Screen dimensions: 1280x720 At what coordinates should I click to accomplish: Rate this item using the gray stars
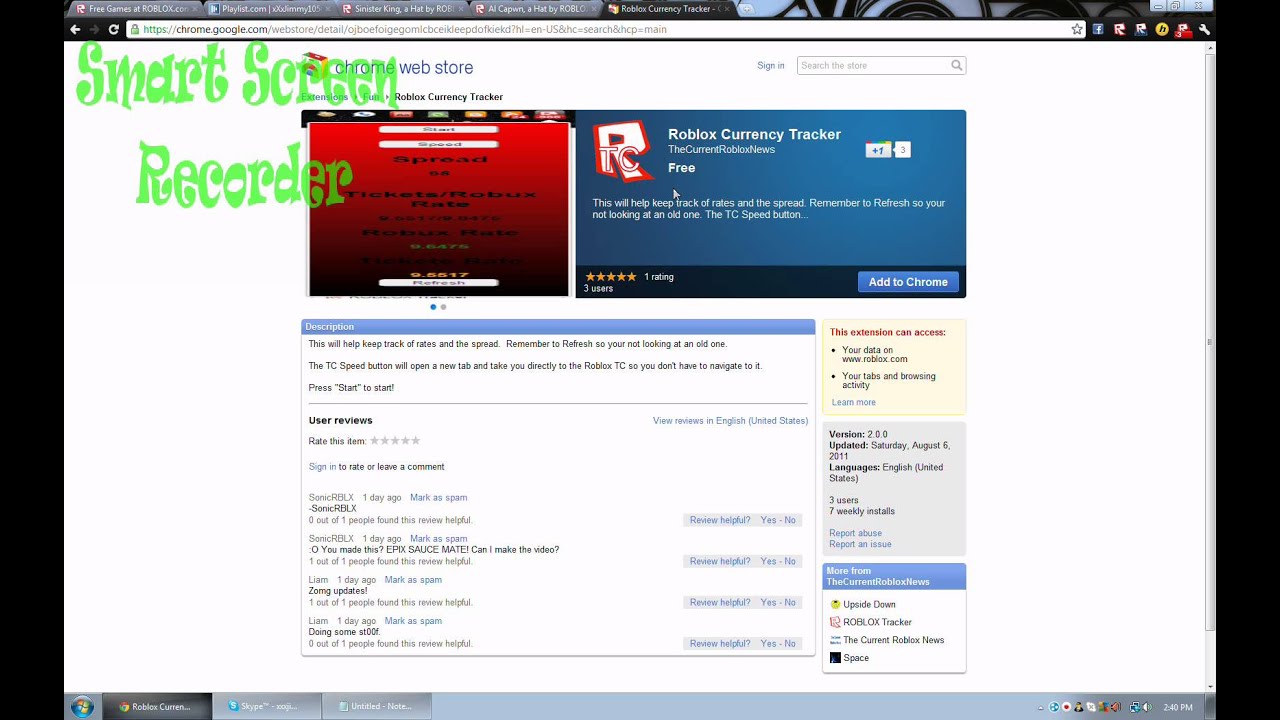[395, 441]
